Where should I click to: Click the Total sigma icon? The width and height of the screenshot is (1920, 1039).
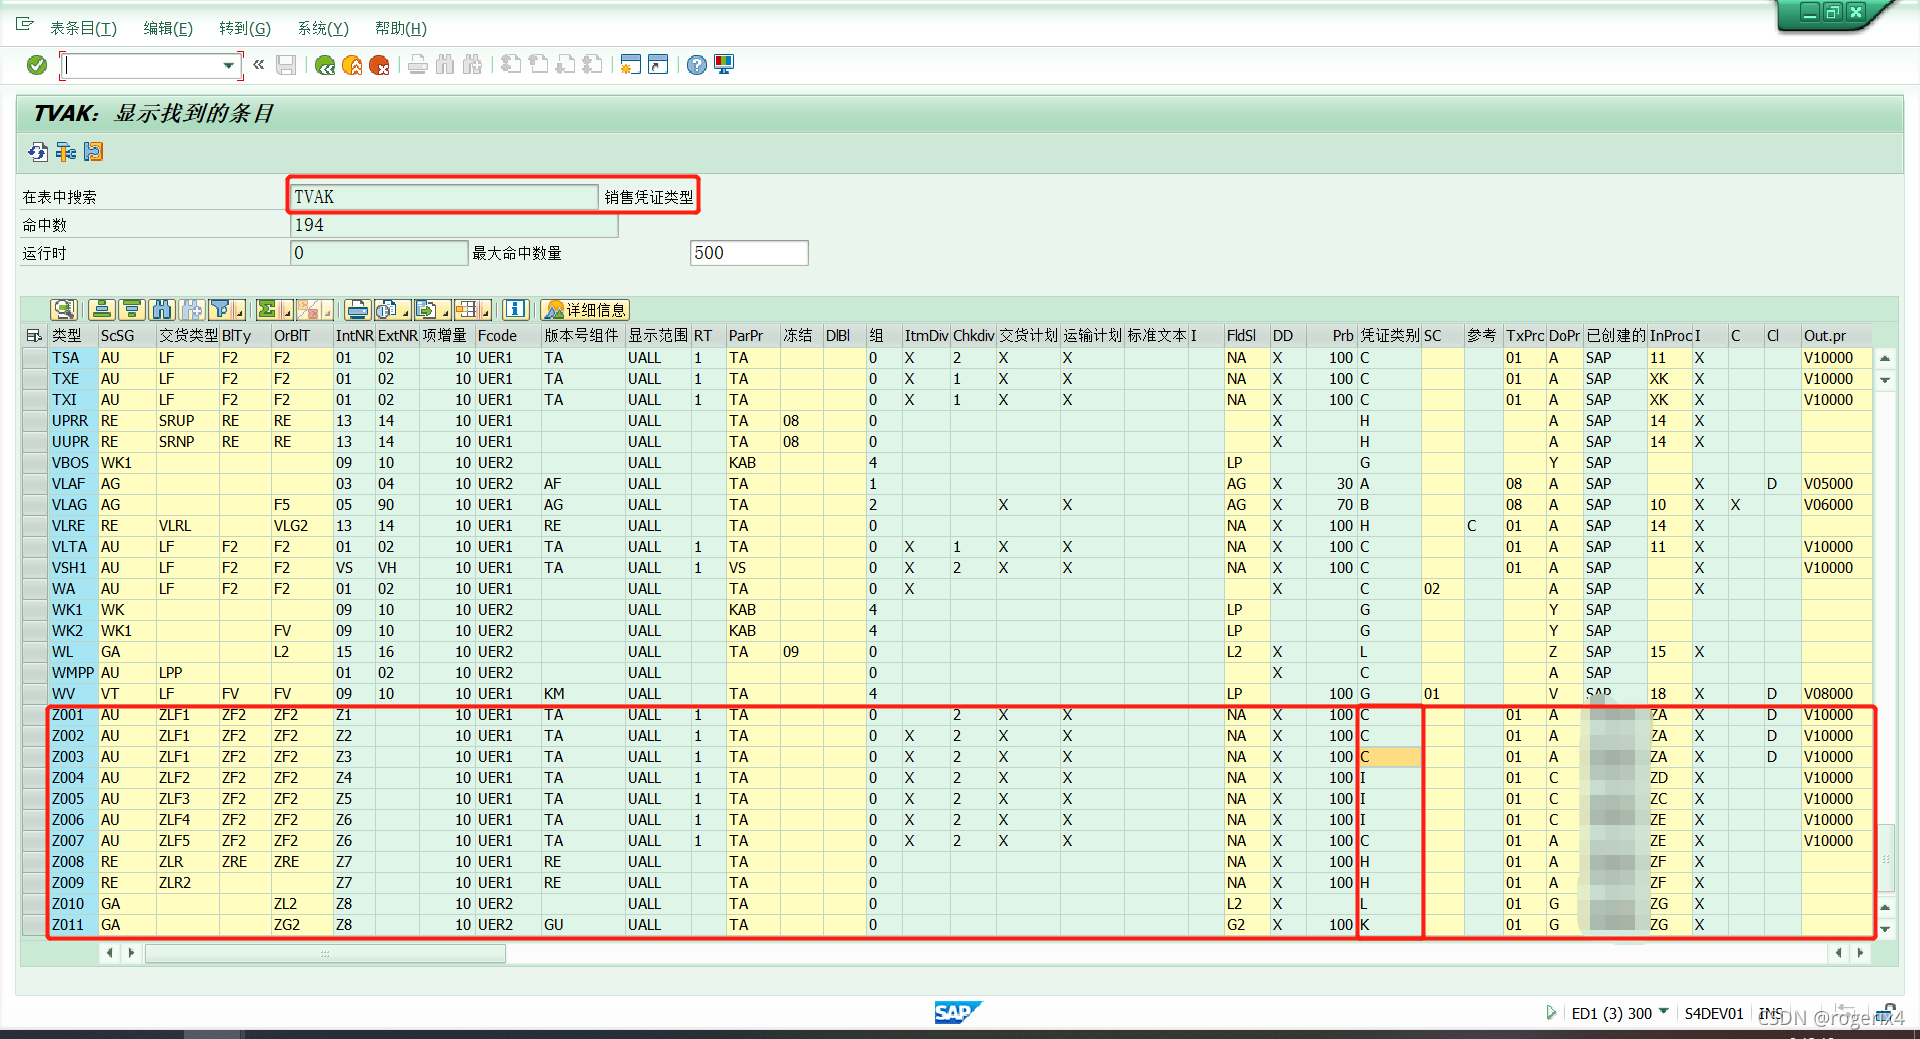pos(267,310)
